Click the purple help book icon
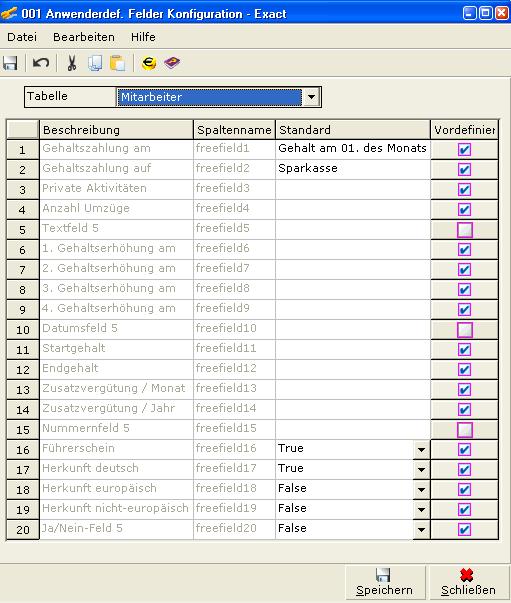511x603 pixels. coord(172,63)
